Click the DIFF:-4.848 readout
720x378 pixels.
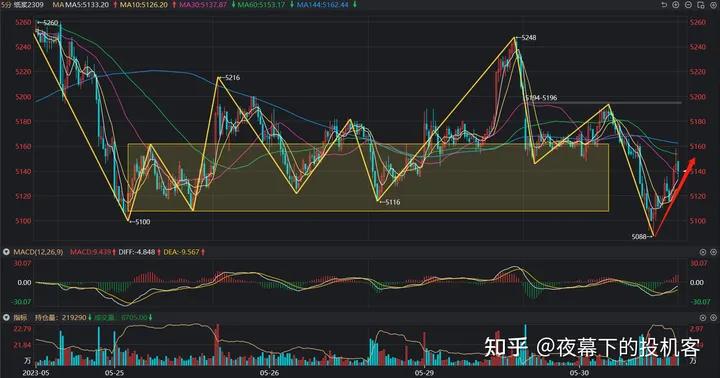pyautogui.click(x=137, y=252)
